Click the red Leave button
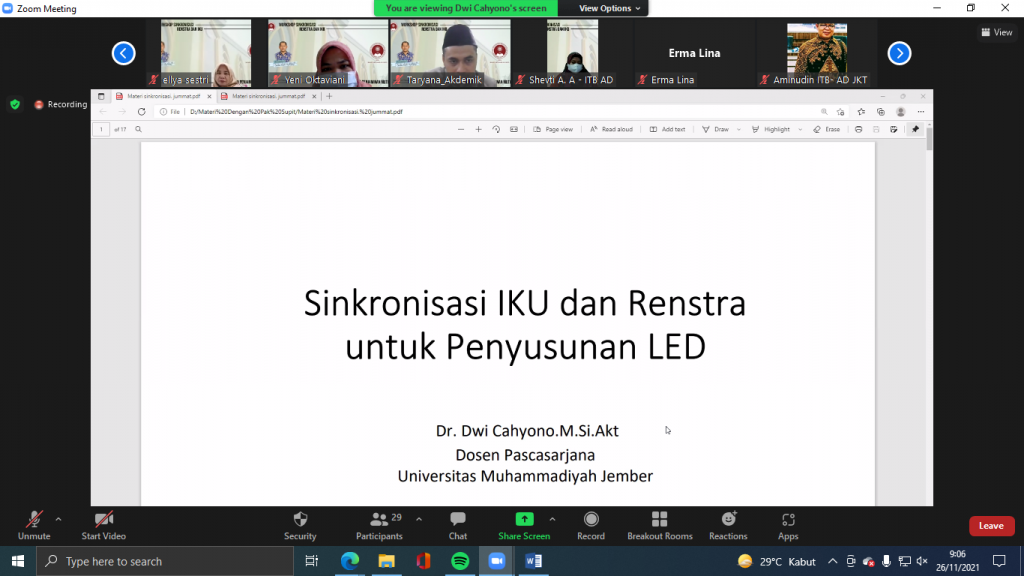 click(x=991, y=526)
